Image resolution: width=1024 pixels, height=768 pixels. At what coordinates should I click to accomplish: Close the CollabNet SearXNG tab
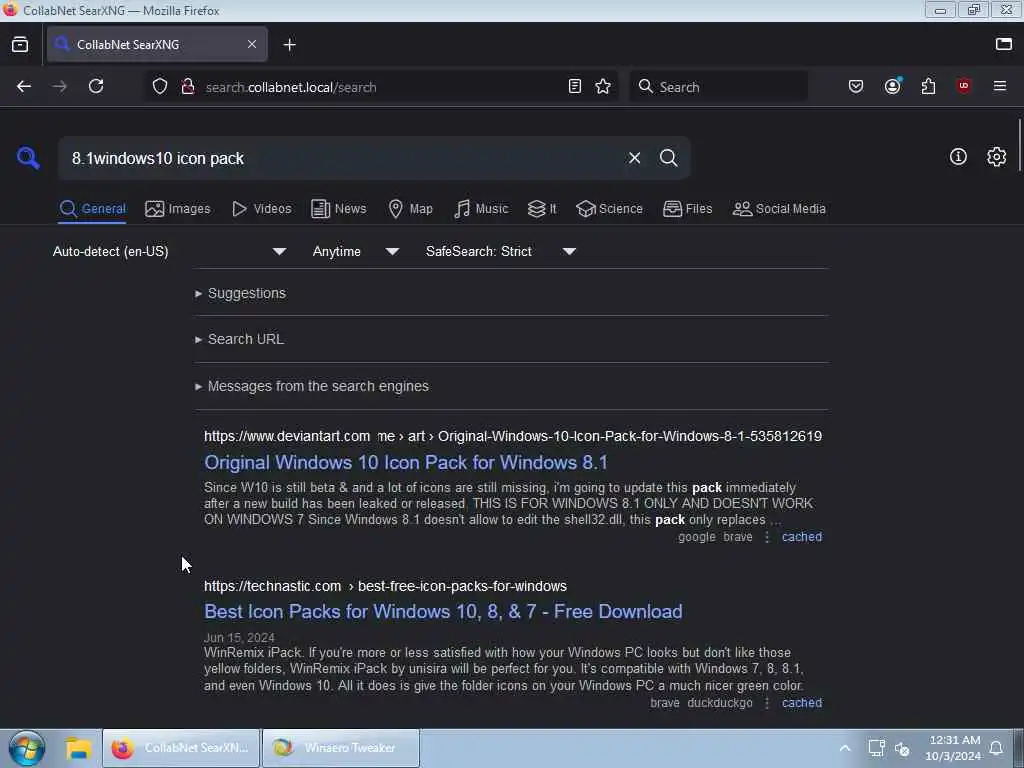(x=252, y=44)
